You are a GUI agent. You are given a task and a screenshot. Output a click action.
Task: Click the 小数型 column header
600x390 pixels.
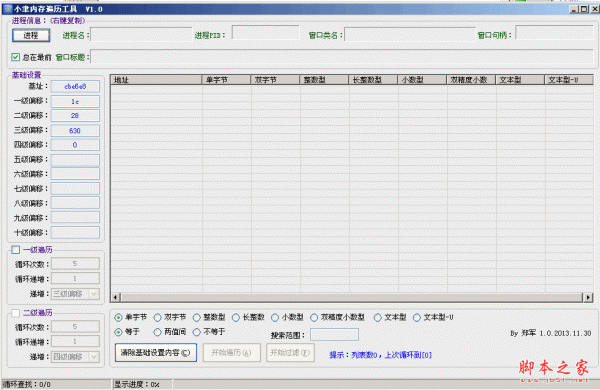tap(422, 80)
